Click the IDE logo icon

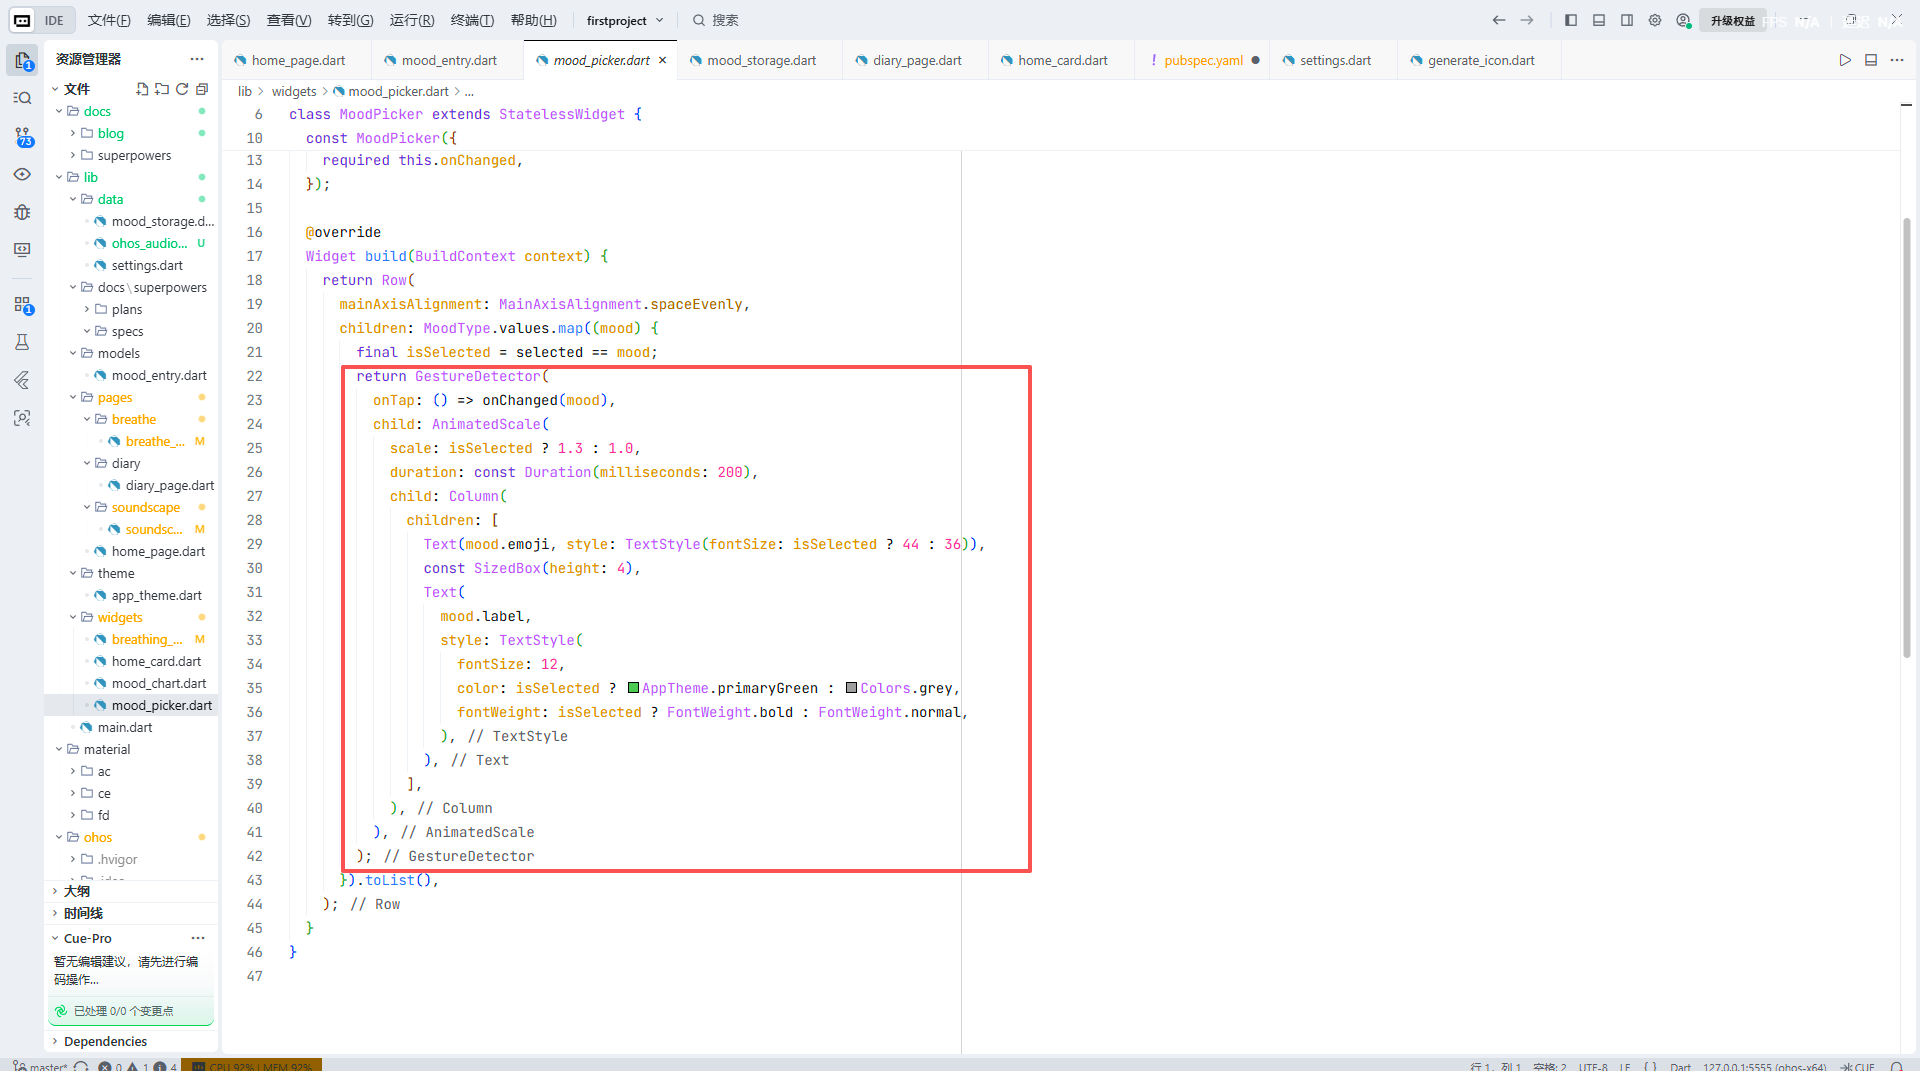(x=22, y=20)
